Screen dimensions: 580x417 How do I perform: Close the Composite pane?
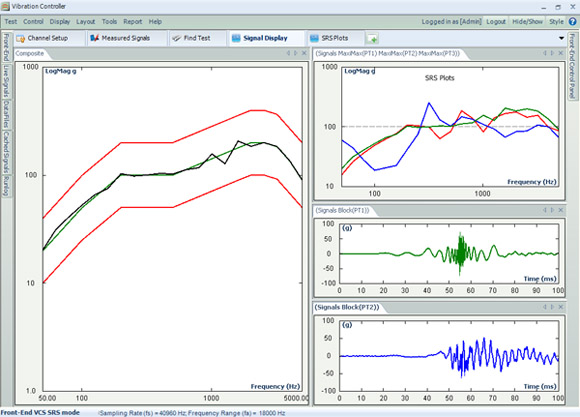click(304, 53)
